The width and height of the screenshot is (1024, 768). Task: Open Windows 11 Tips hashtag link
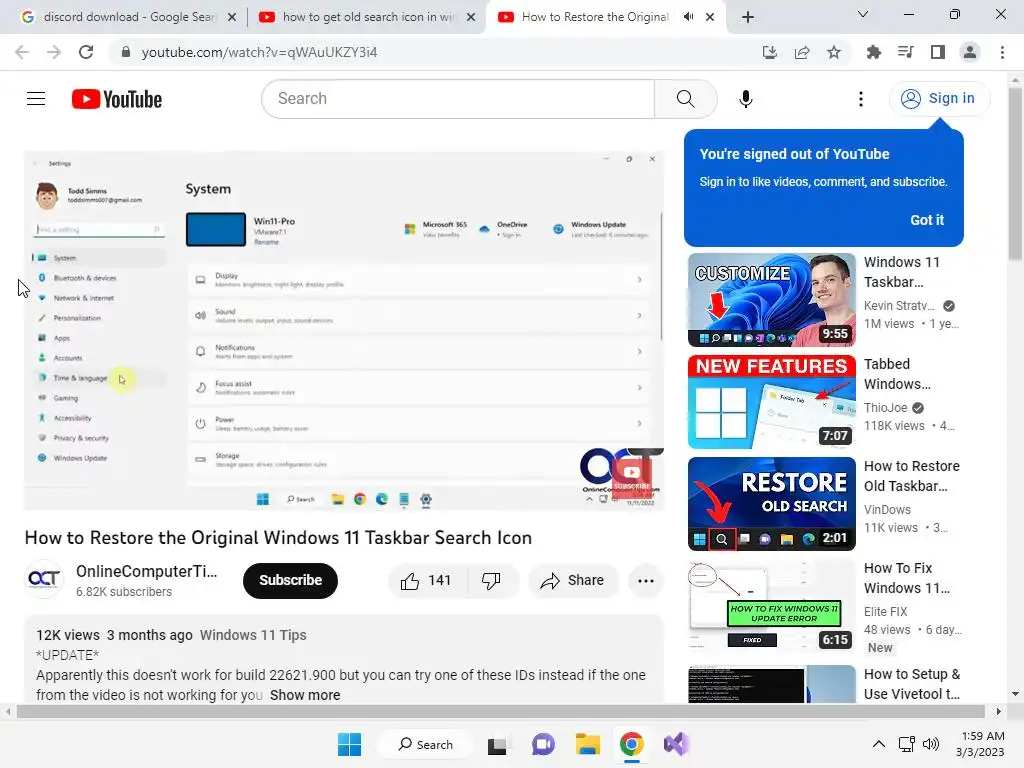click(253, 635)
